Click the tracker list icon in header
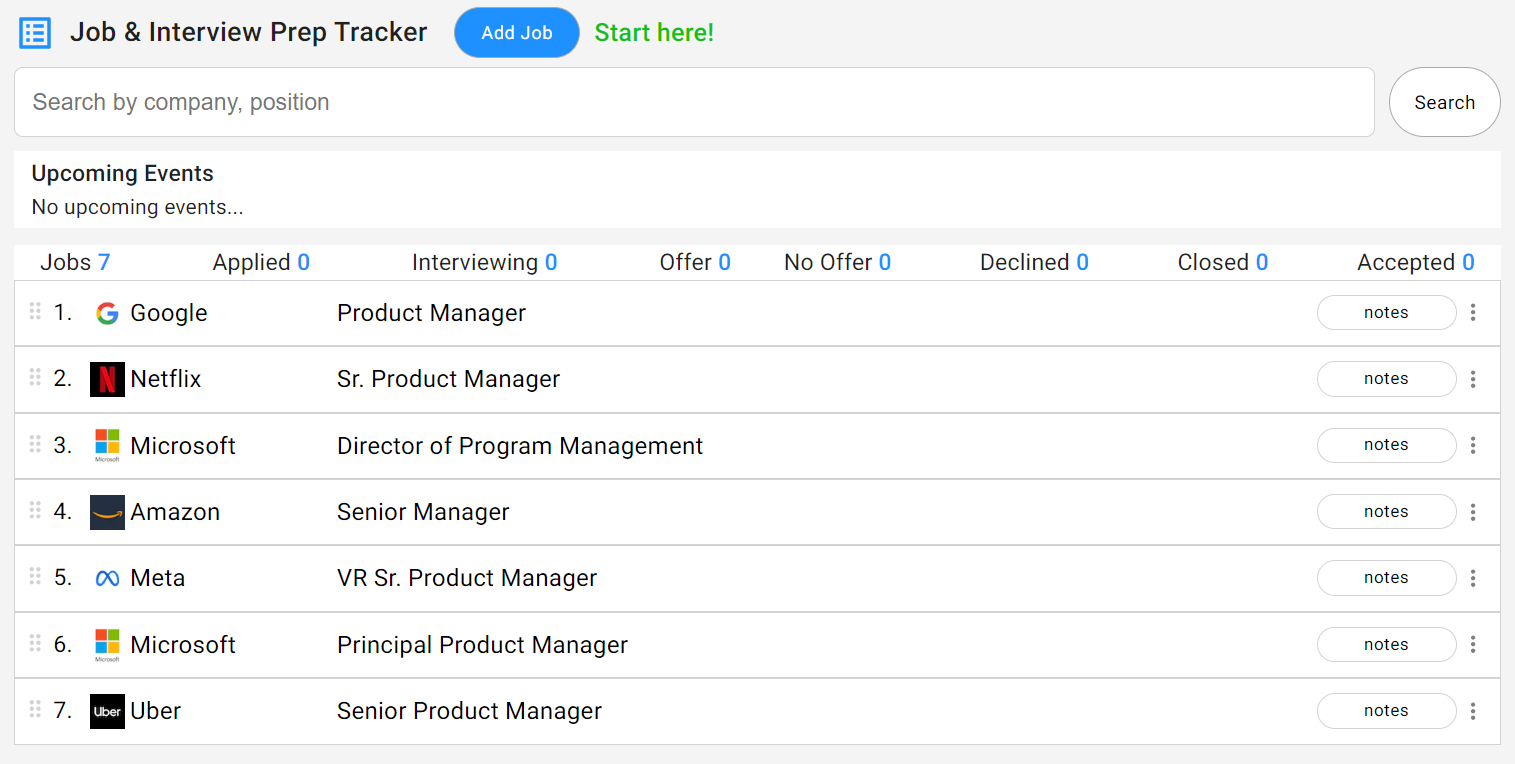 click(x=35, y=33)
